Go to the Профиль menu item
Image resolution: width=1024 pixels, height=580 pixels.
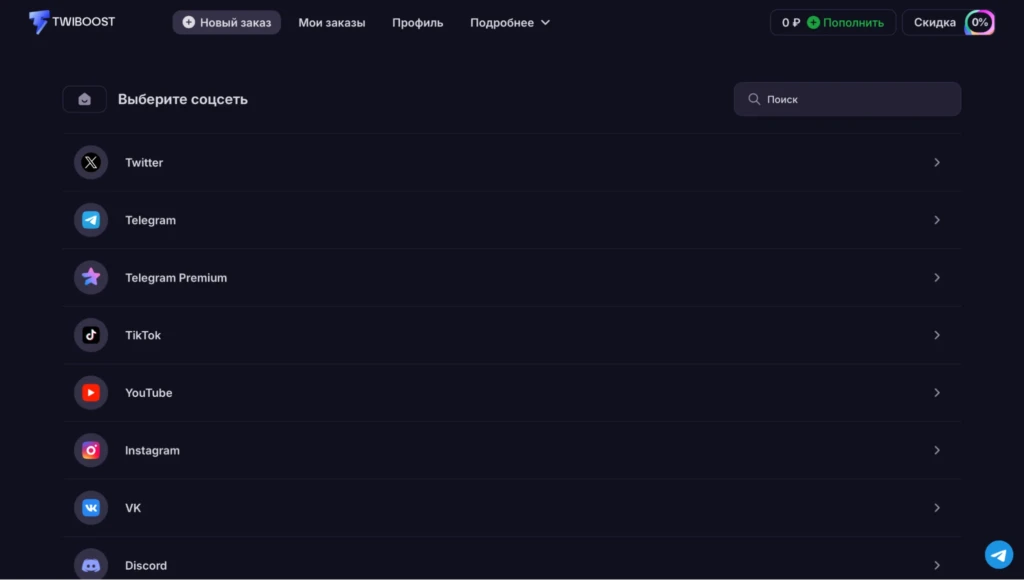417,23
